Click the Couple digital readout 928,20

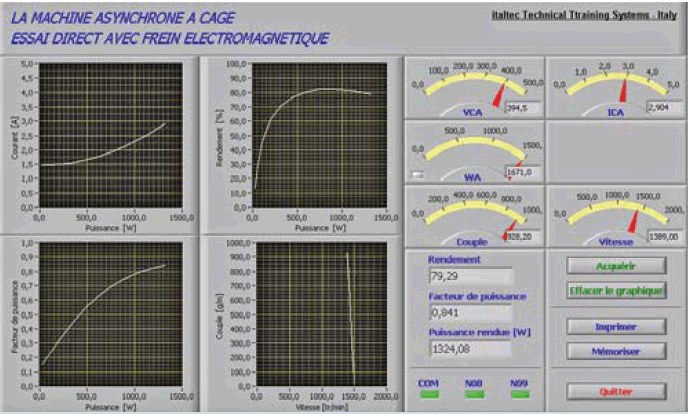[x=524, y=237]
